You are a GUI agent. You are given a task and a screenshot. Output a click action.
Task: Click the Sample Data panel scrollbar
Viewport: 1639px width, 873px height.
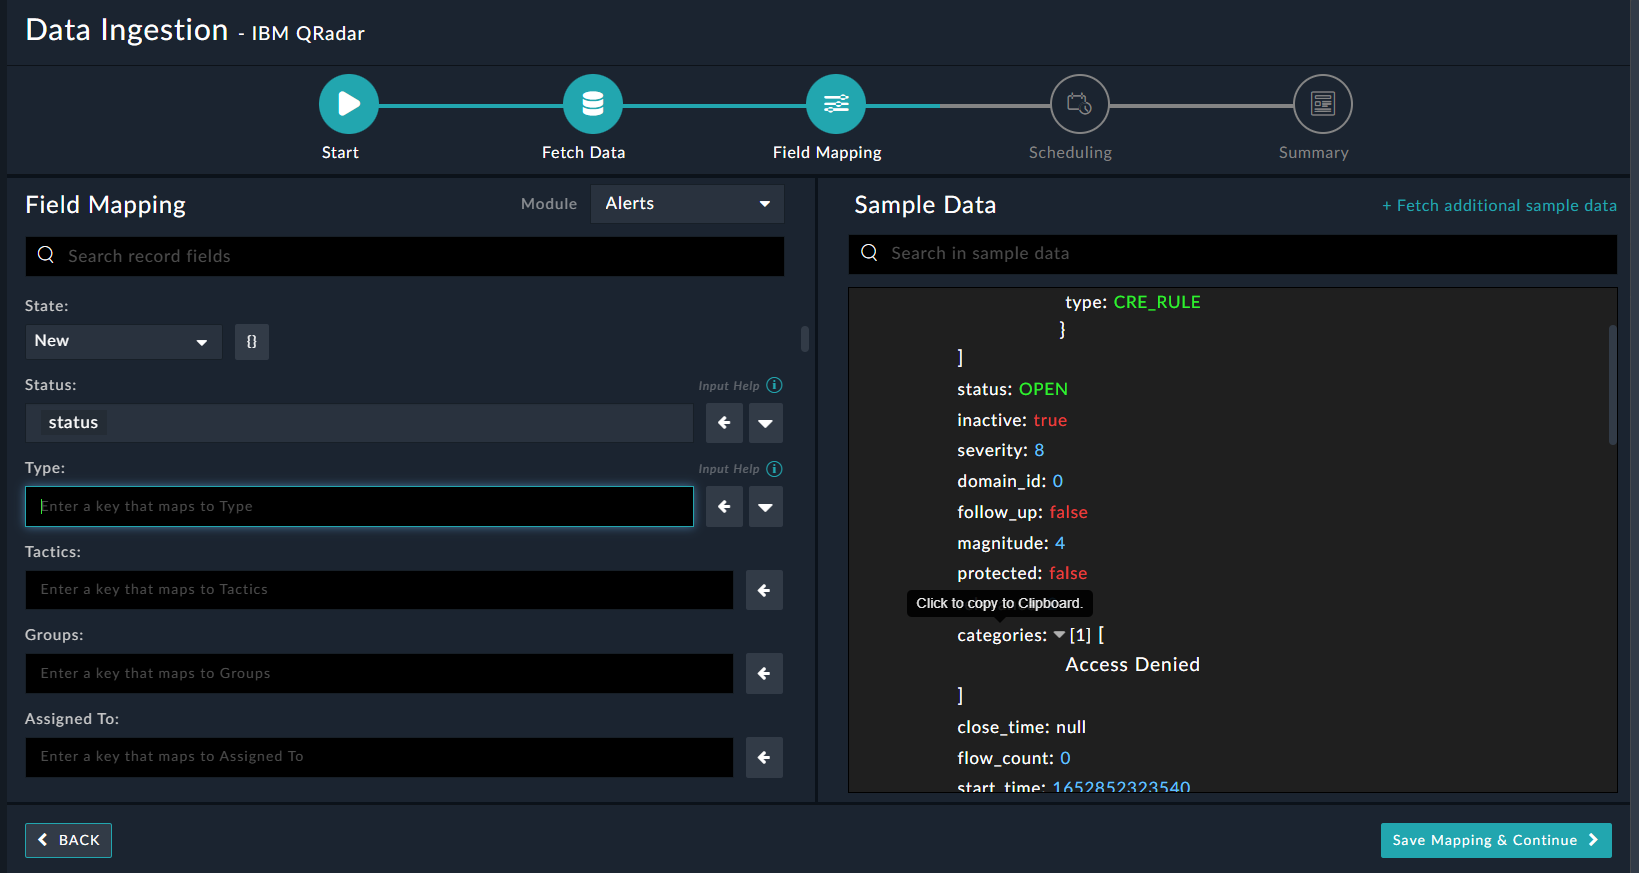coord(1612,385)
